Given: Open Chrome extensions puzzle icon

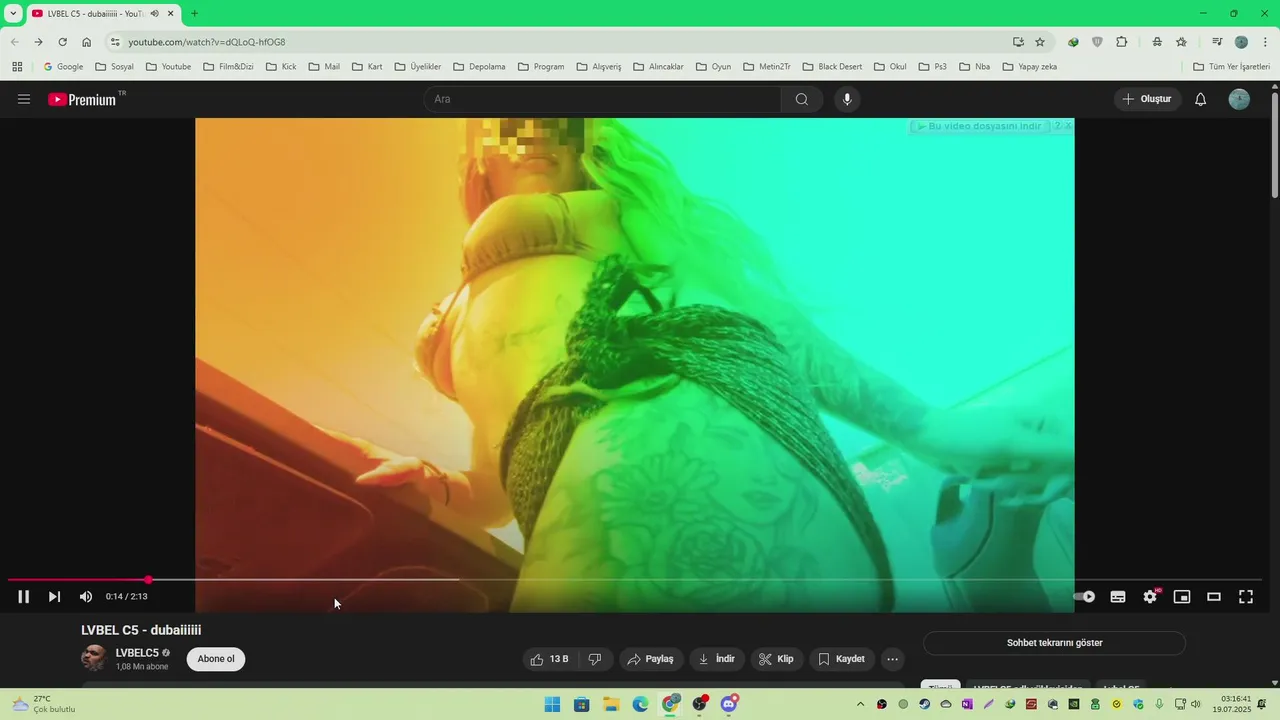Looking at the screenshot, I should pos(1121,42).
